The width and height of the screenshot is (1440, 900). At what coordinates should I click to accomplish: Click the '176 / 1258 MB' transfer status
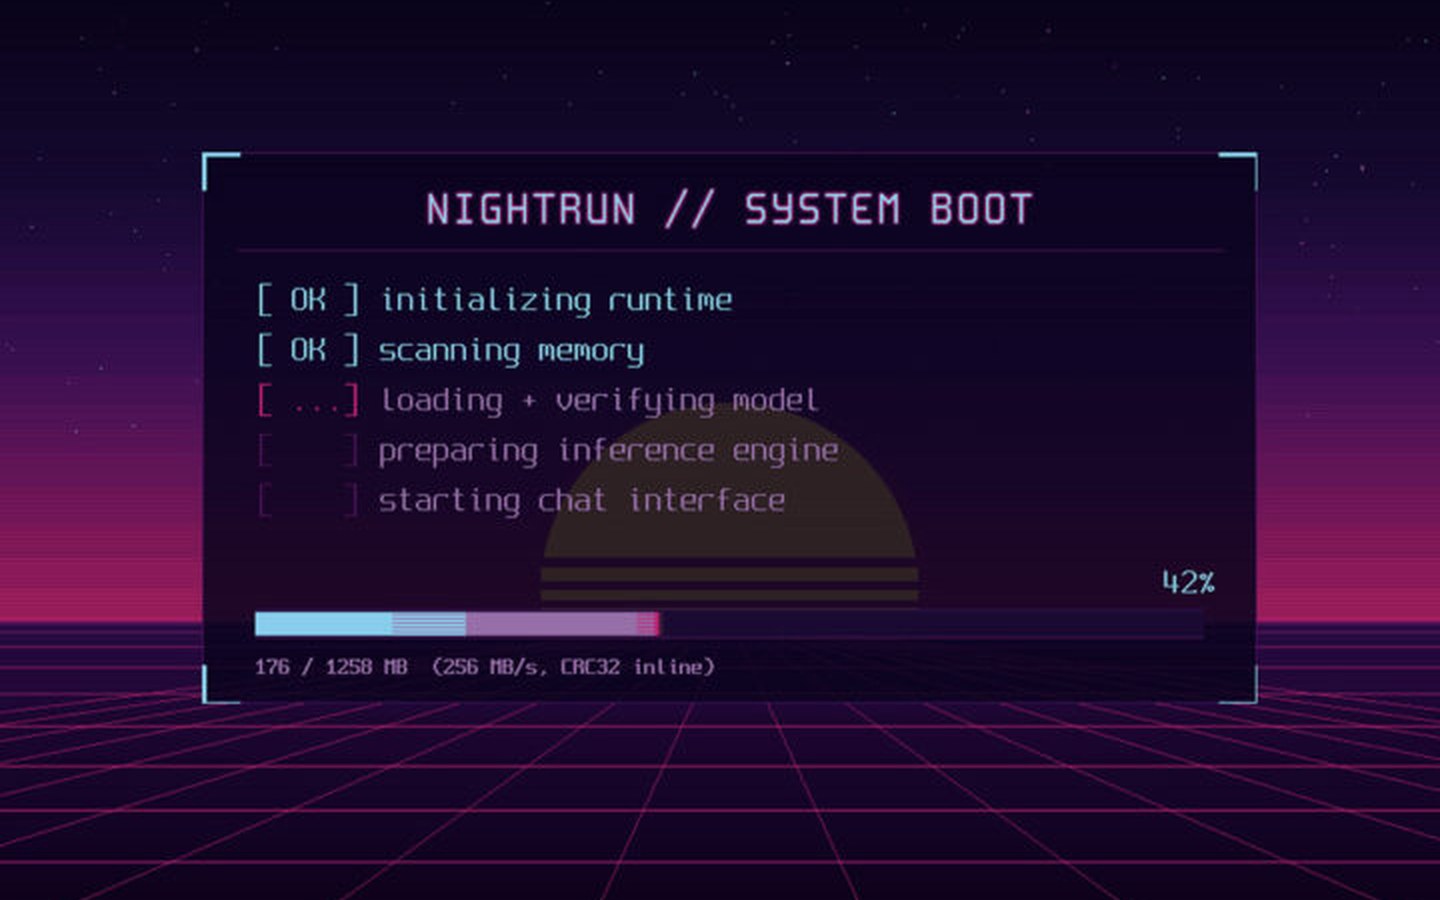(331, 666)
